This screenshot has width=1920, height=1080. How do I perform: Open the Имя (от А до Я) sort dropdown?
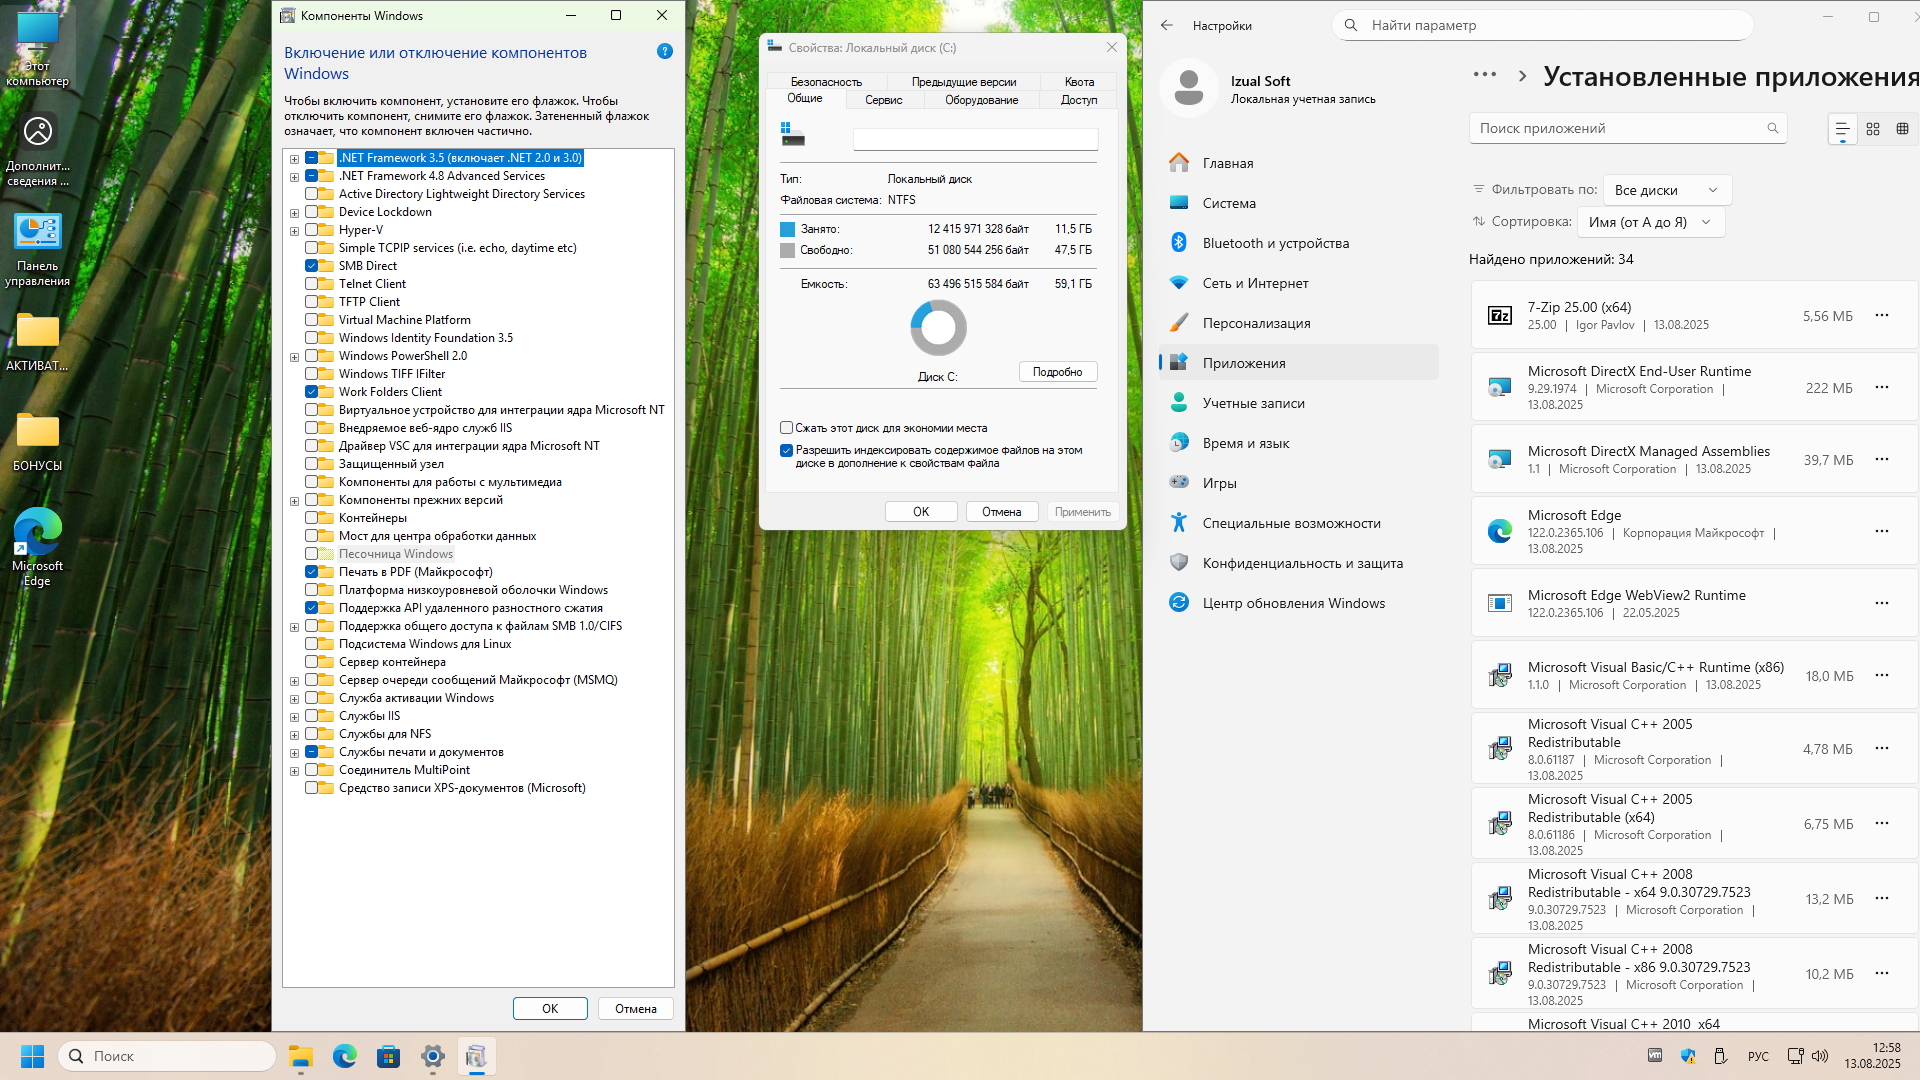coord(1650,222)
